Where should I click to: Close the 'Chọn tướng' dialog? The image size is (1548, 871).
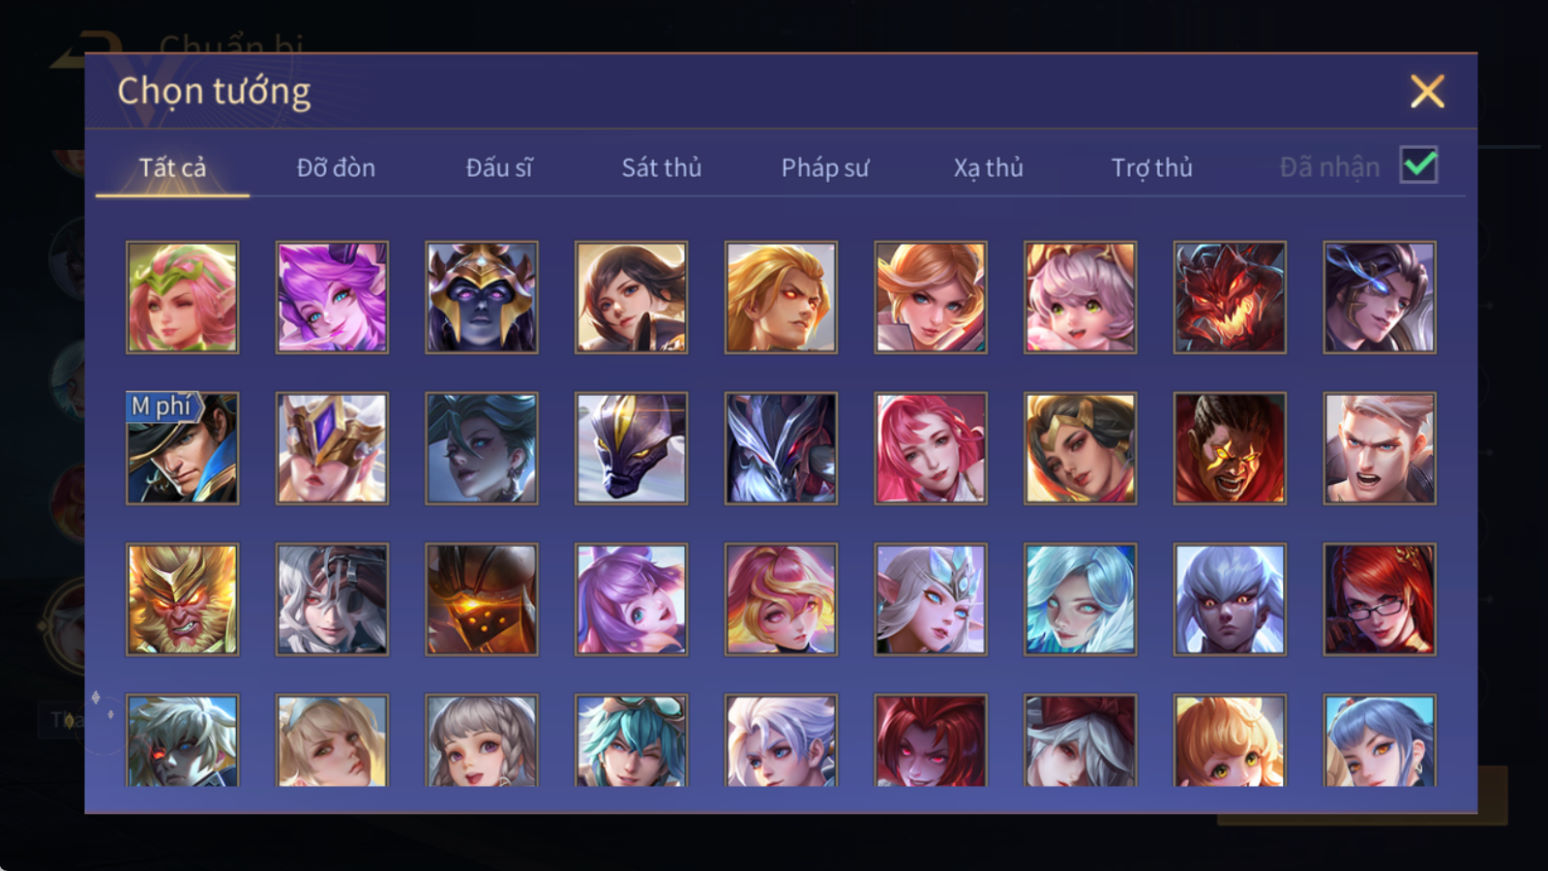coord(1427,91)
